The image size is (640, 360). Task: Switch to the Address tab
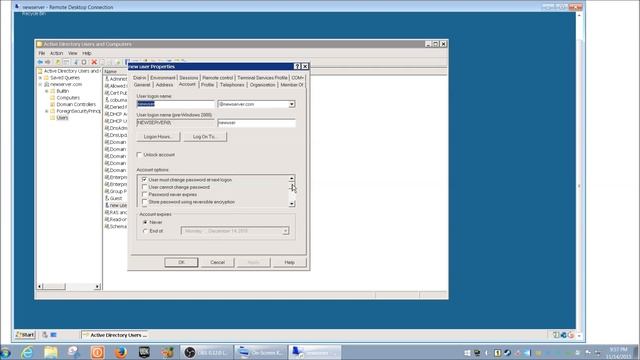click(x=164, y=85)
